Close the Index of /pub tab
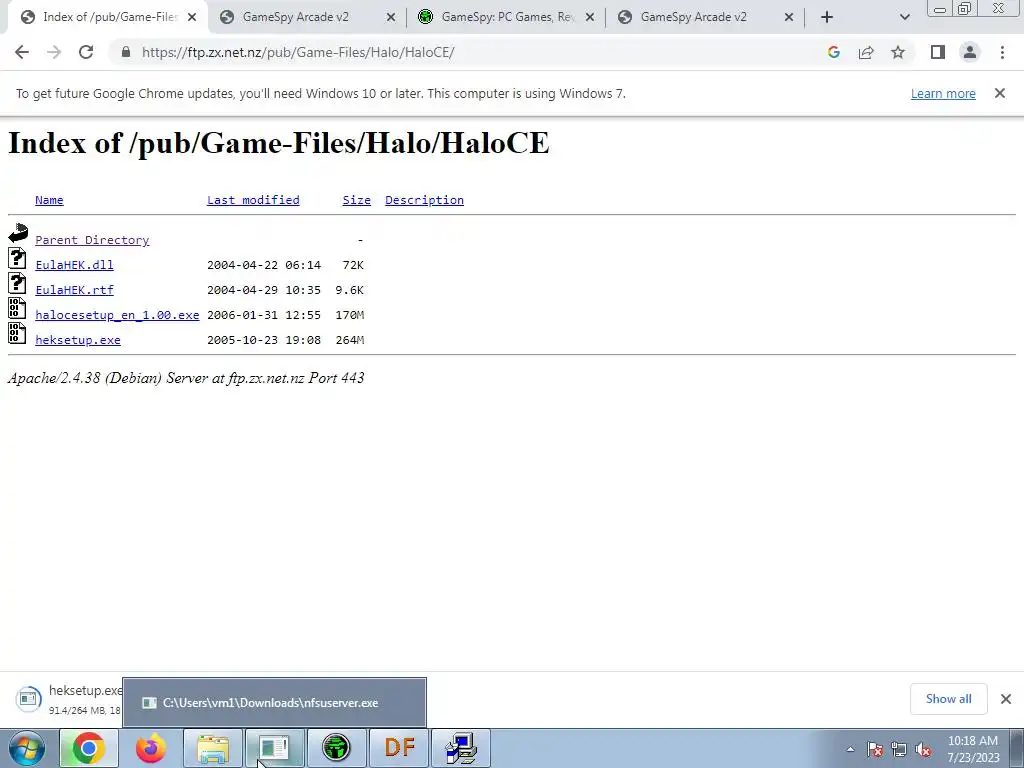This screenshot has width=1024, height=768. point(192,17)
